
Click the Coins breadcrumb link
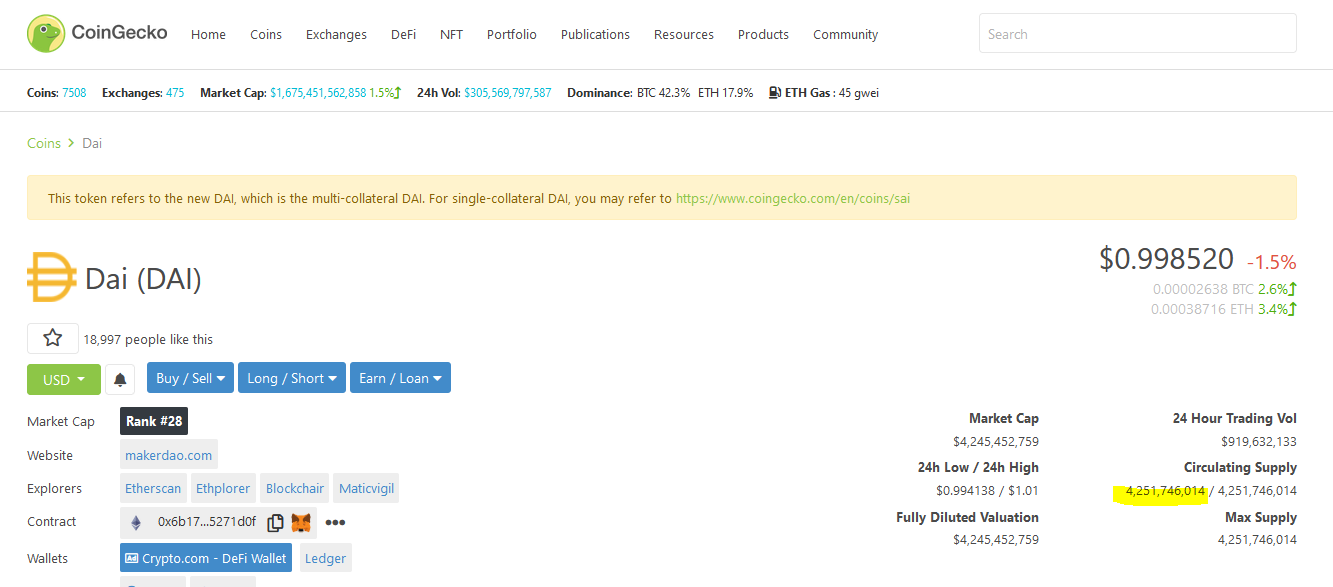tap(44, 143)
